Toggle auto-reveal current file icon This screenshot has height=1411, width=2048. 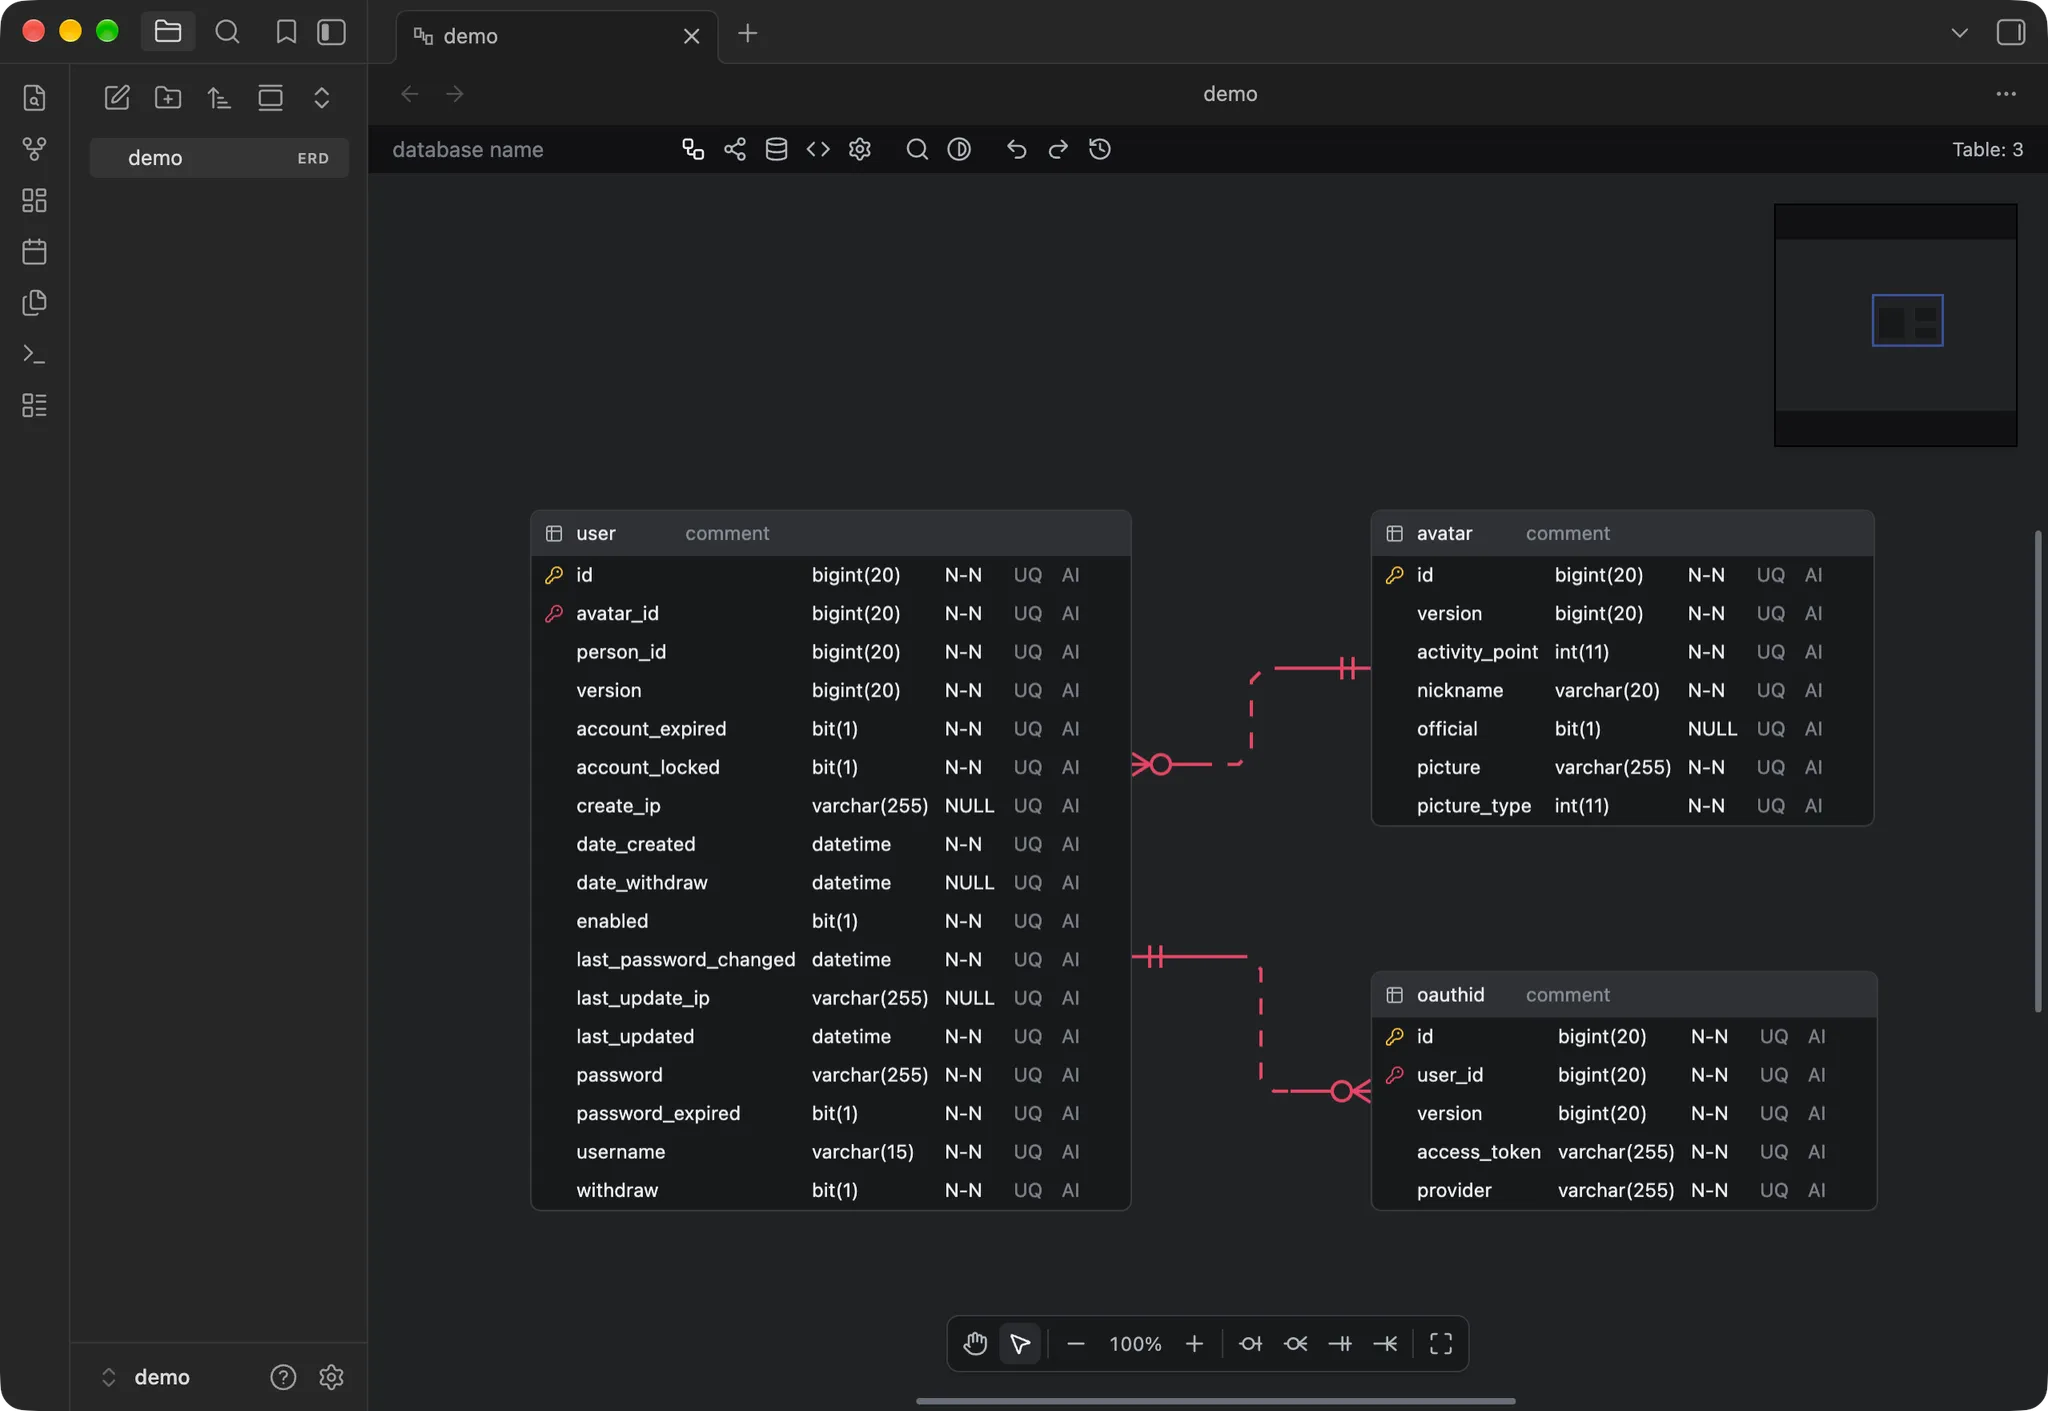pos(270,97)
